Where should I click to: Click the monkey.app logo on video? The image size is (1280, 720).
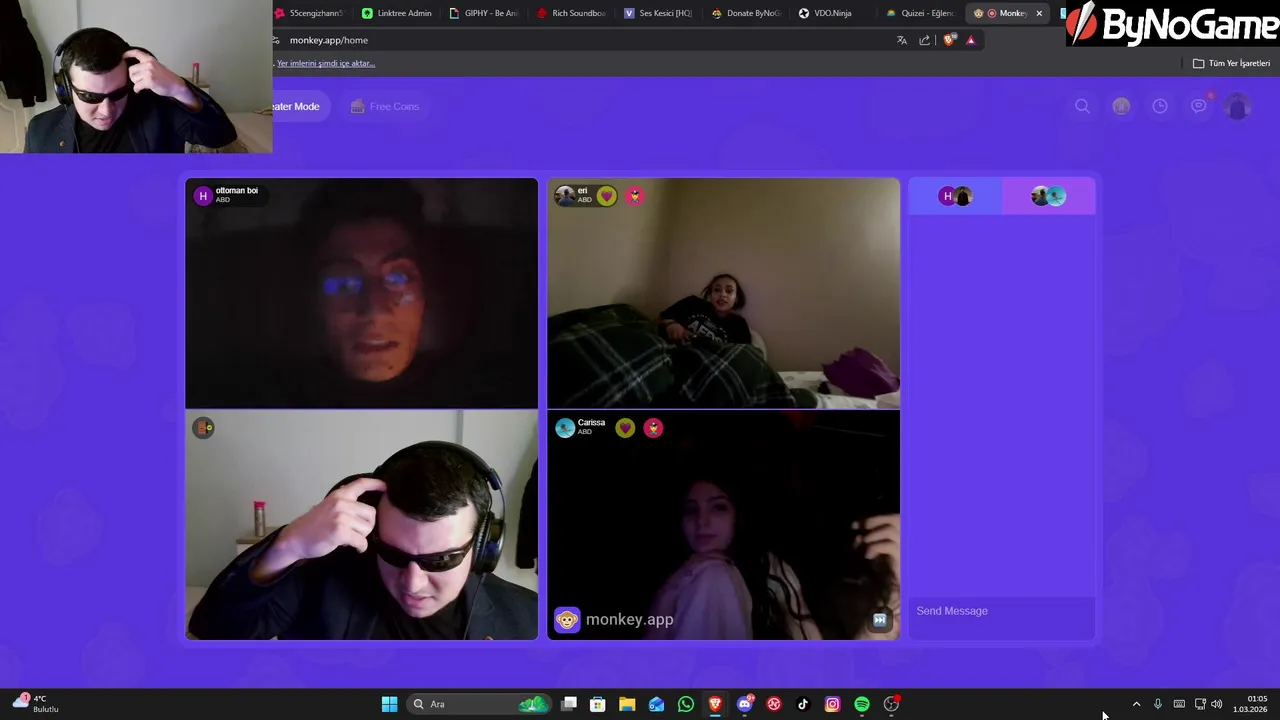(614, 620)
